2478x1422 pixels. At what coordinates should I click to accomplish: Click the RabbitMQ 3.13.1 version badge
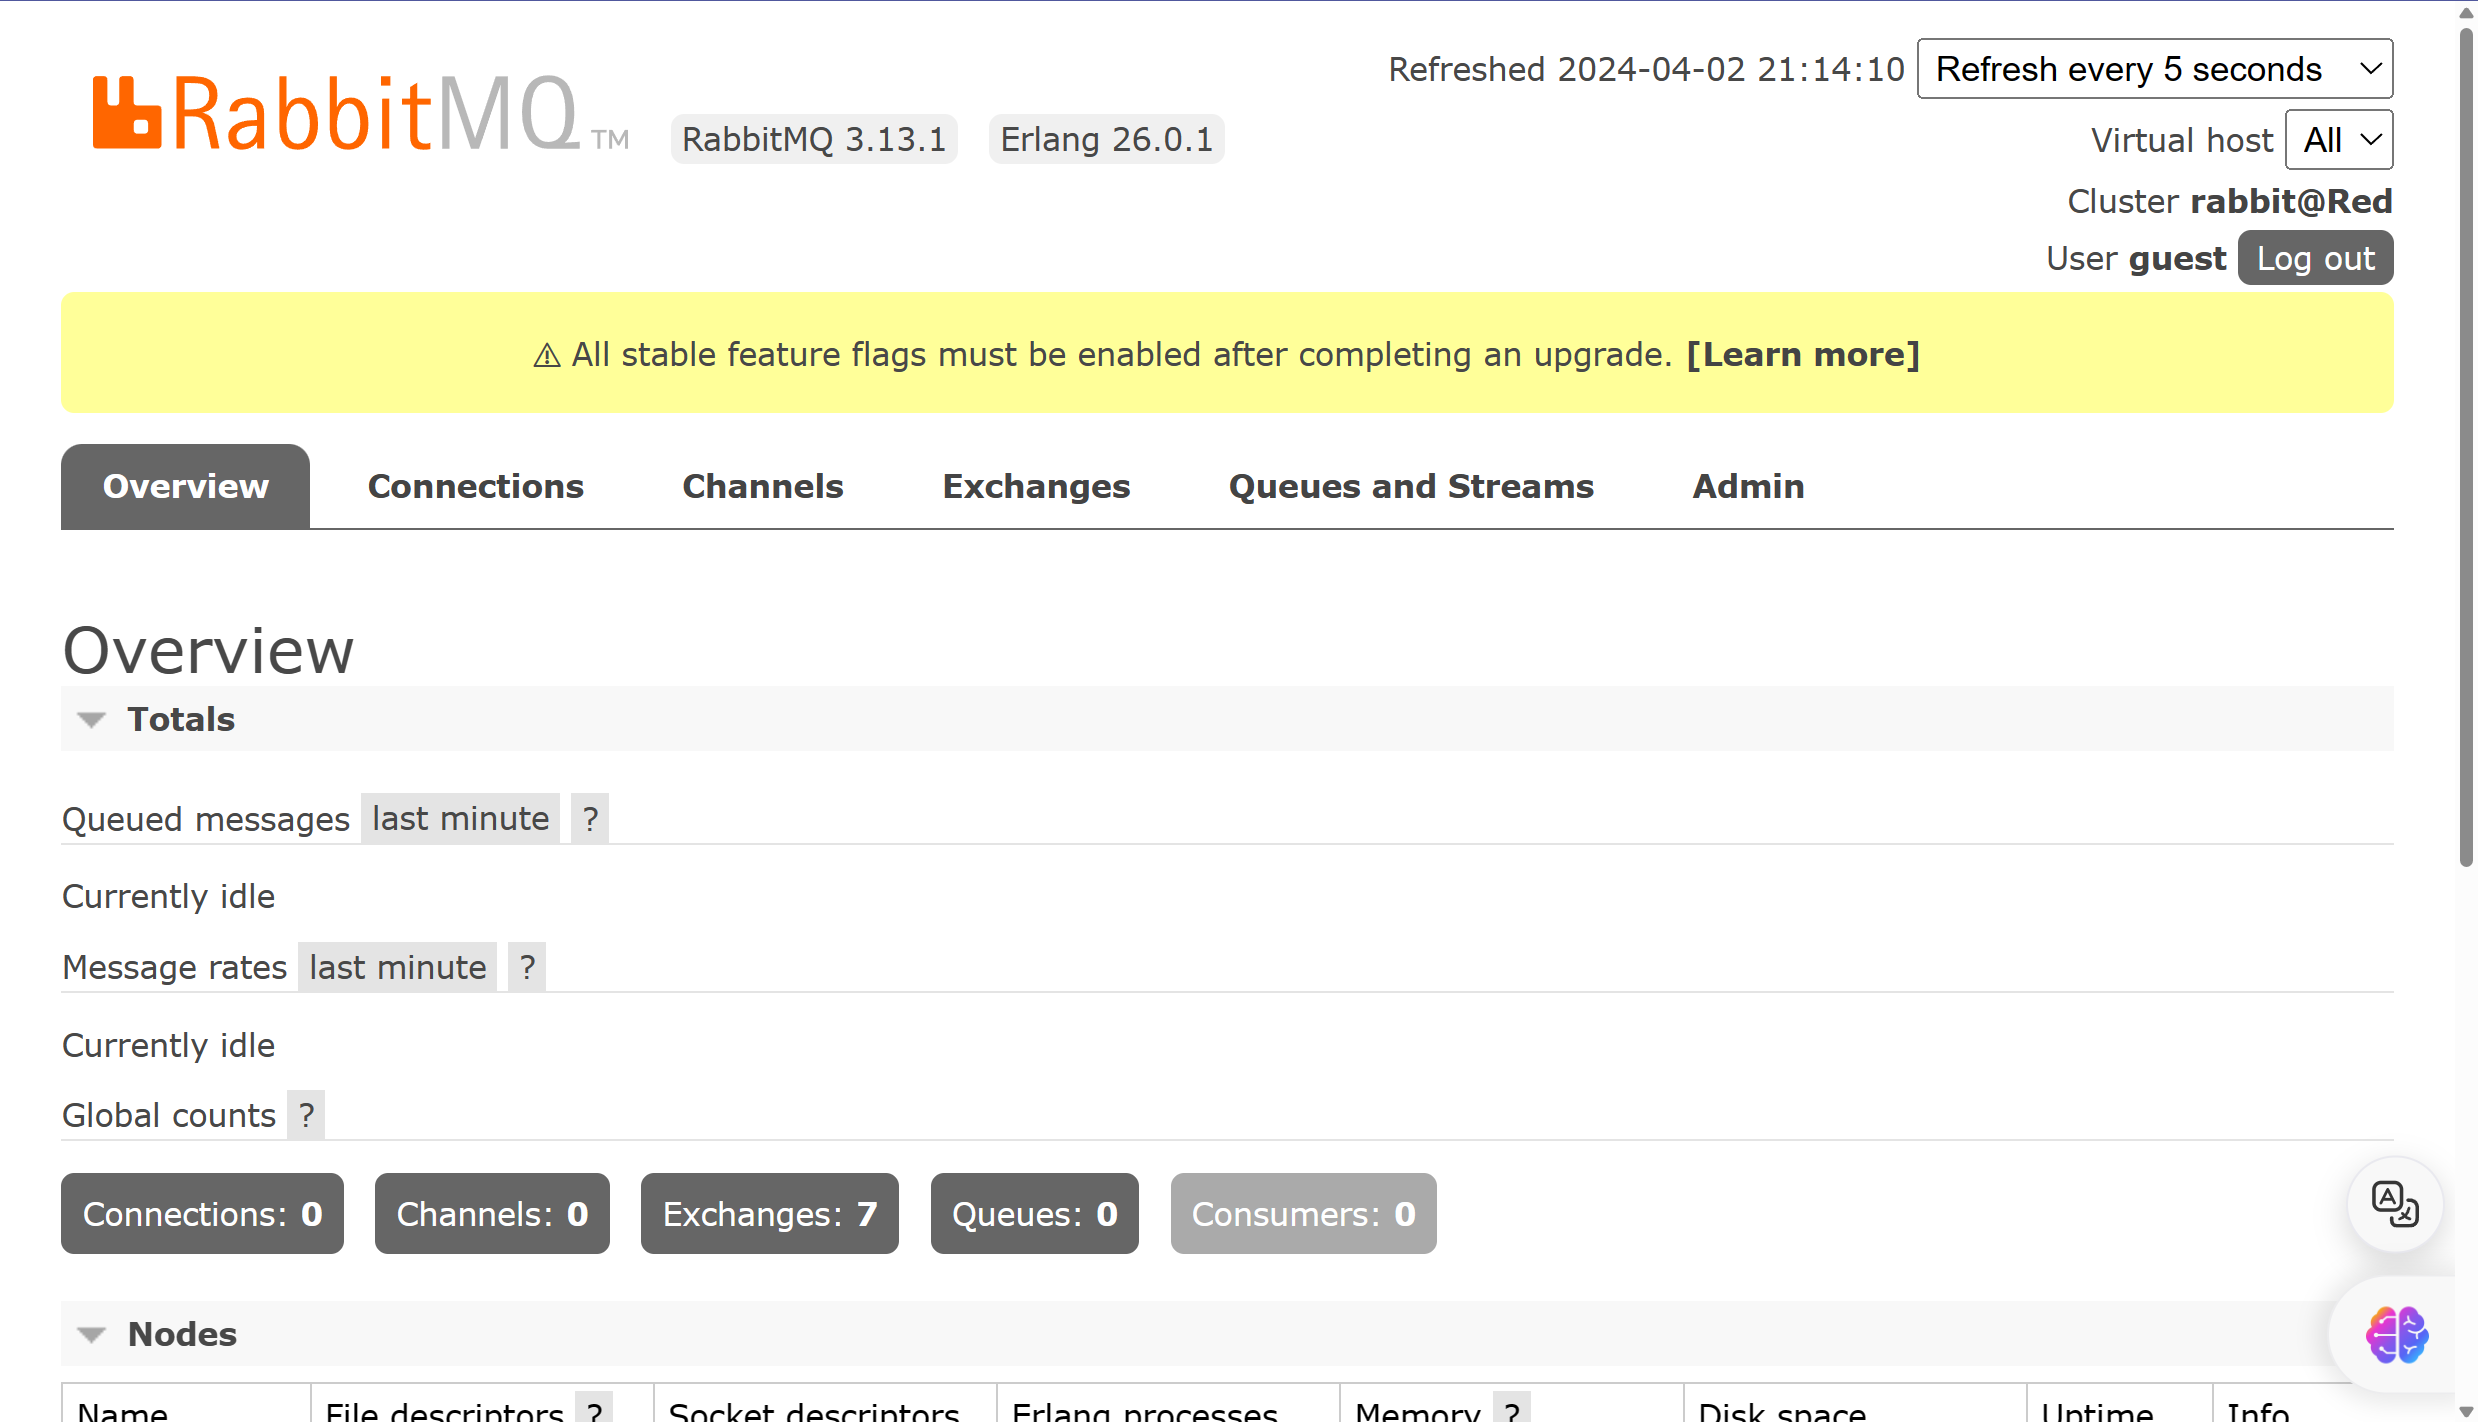point(814,139)
